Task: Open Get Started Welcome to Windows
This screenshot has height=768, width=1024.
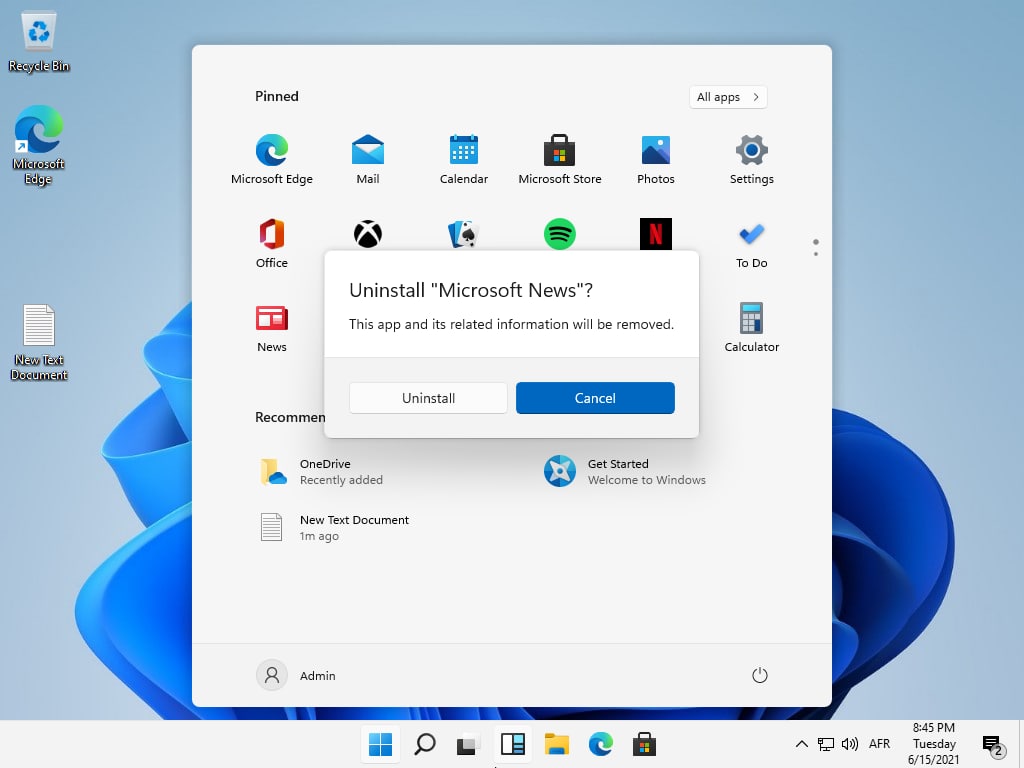Action: 625,472
